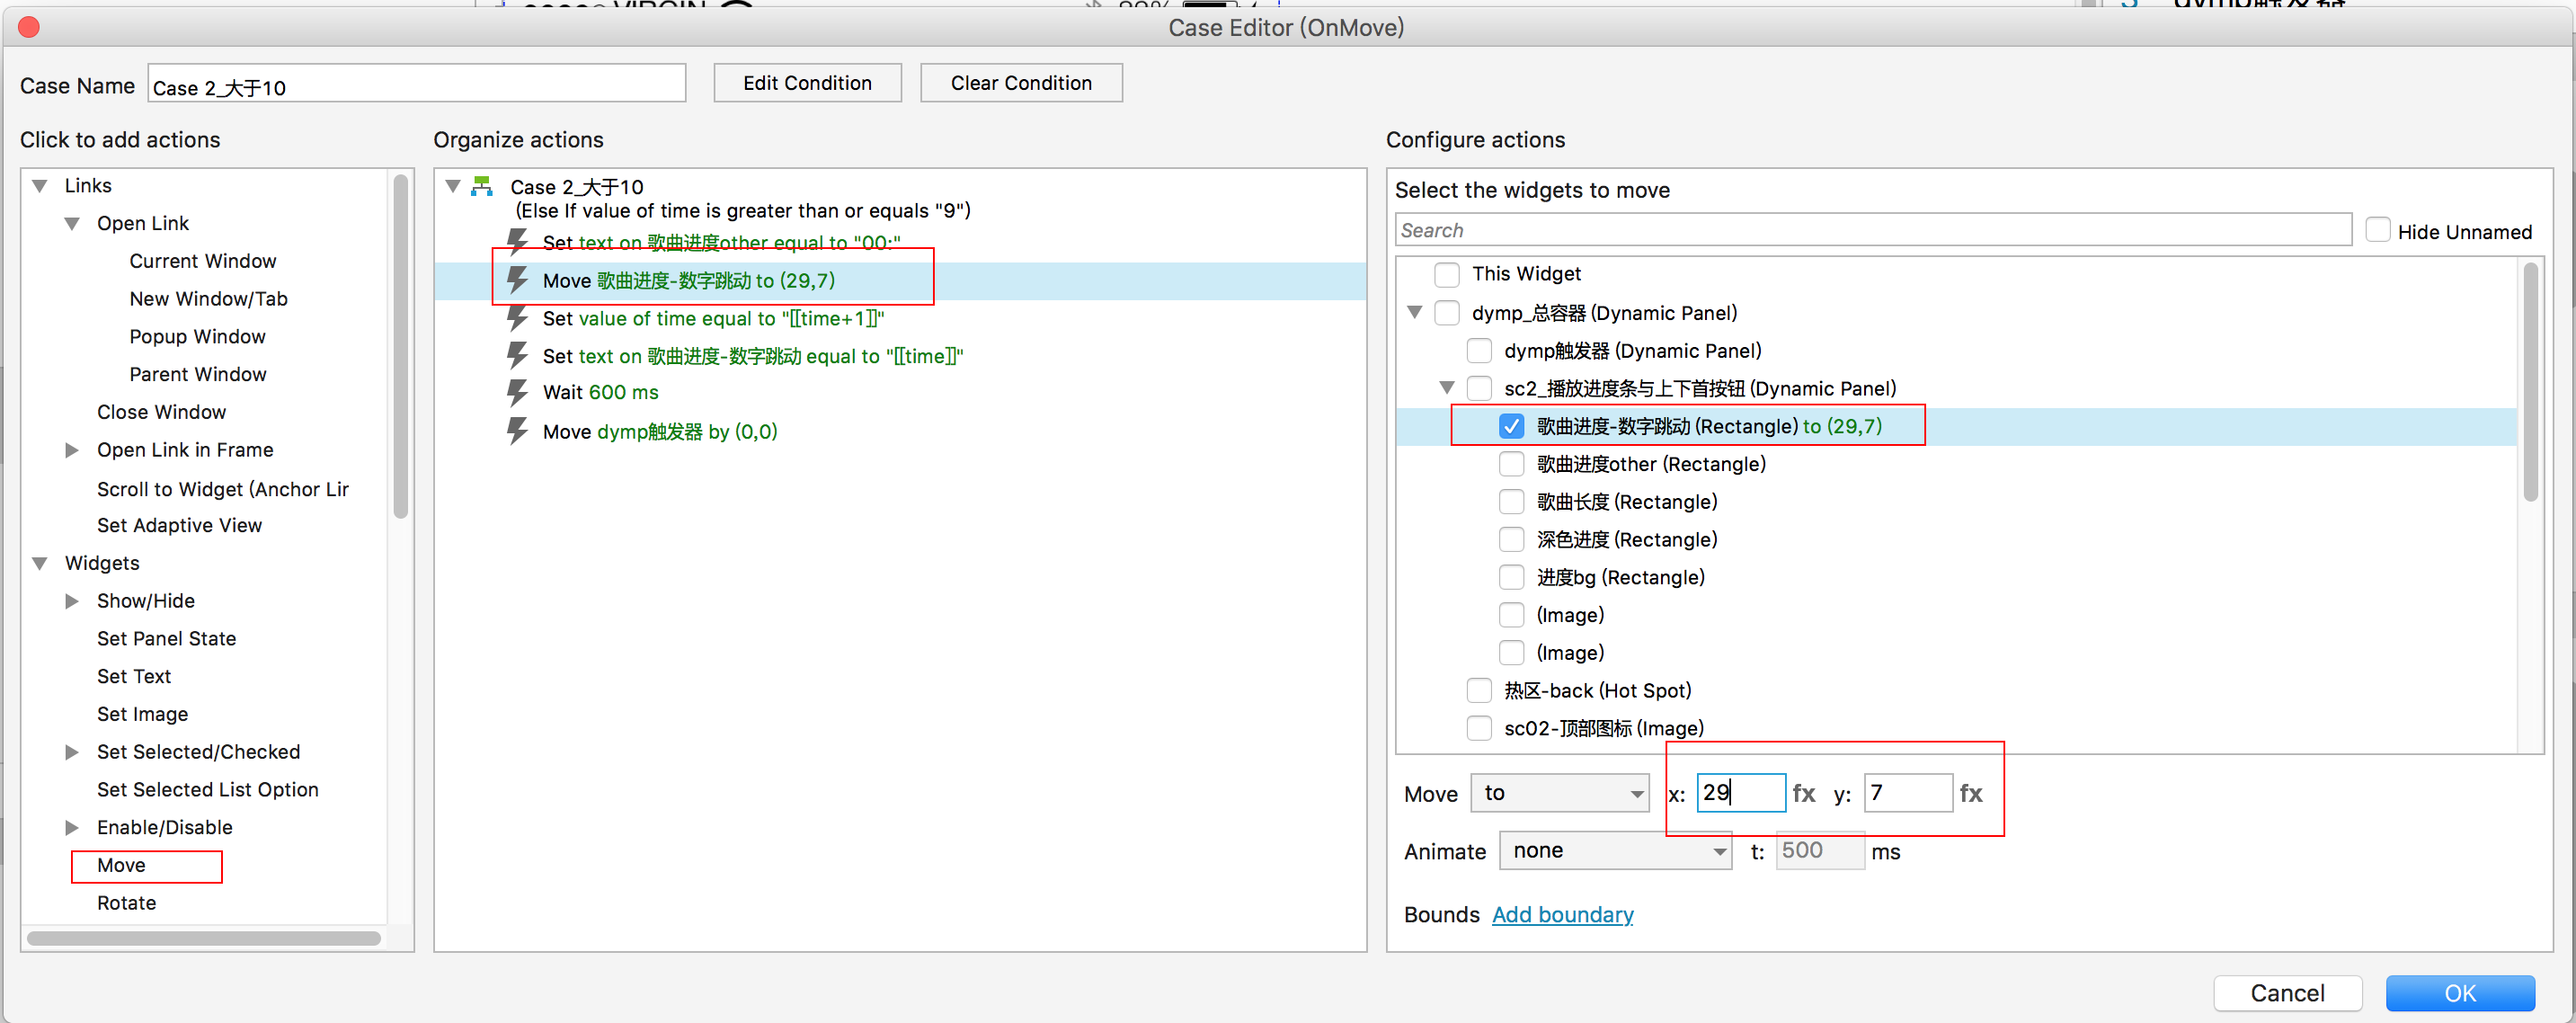The height and width of the screenshot is (1023, 2576).
Task: Click lightning icon of Set text 数字跳动 action
Action: coord(517,355)
